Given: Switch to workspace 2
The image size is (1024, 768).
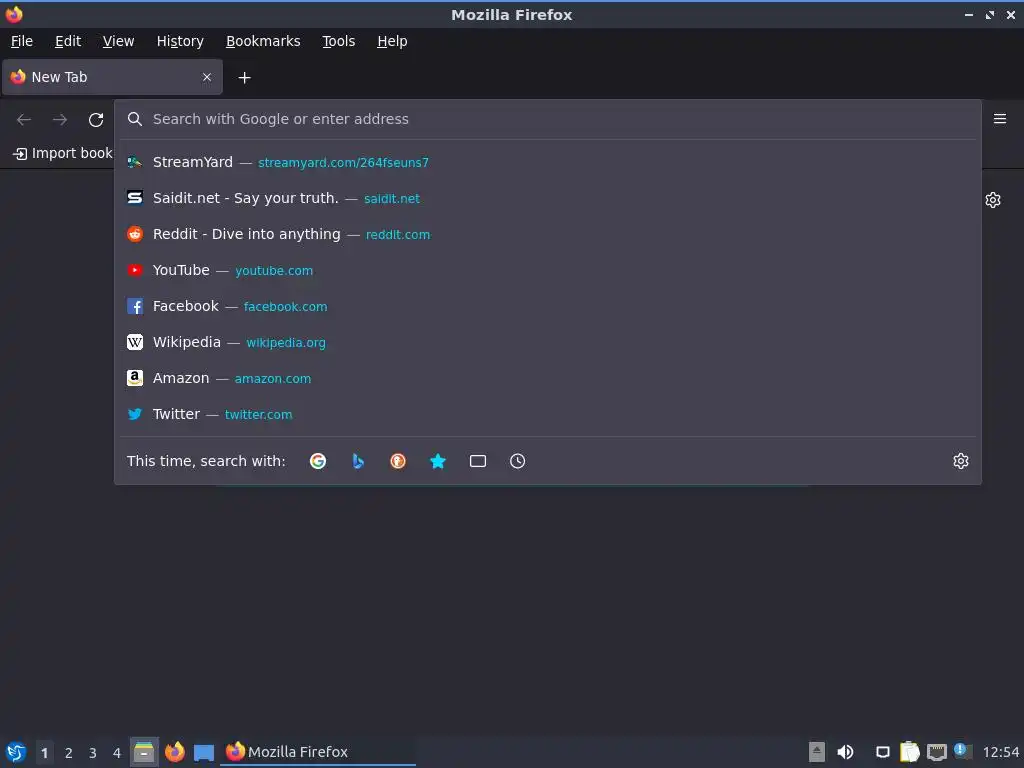Looking at the screenshot, I should point(69,753).
